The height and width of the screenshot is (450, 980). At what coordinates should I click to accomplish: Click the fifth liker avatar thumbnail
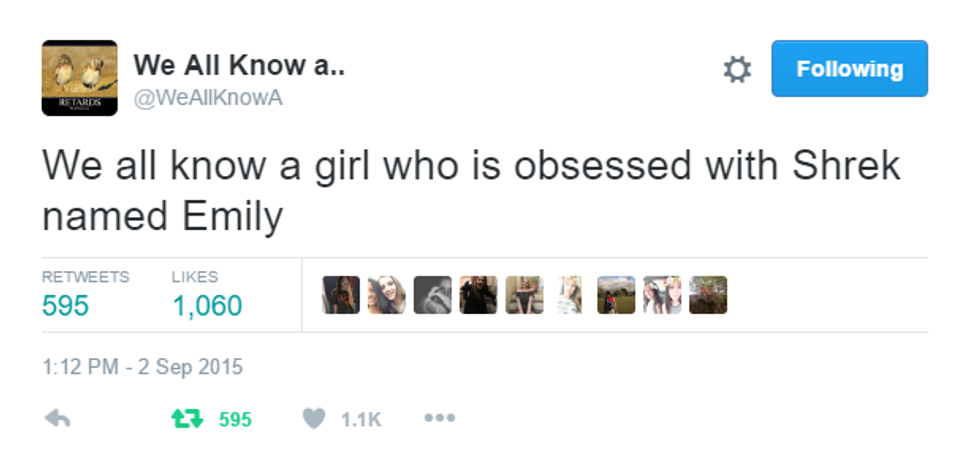pos(524,295)
